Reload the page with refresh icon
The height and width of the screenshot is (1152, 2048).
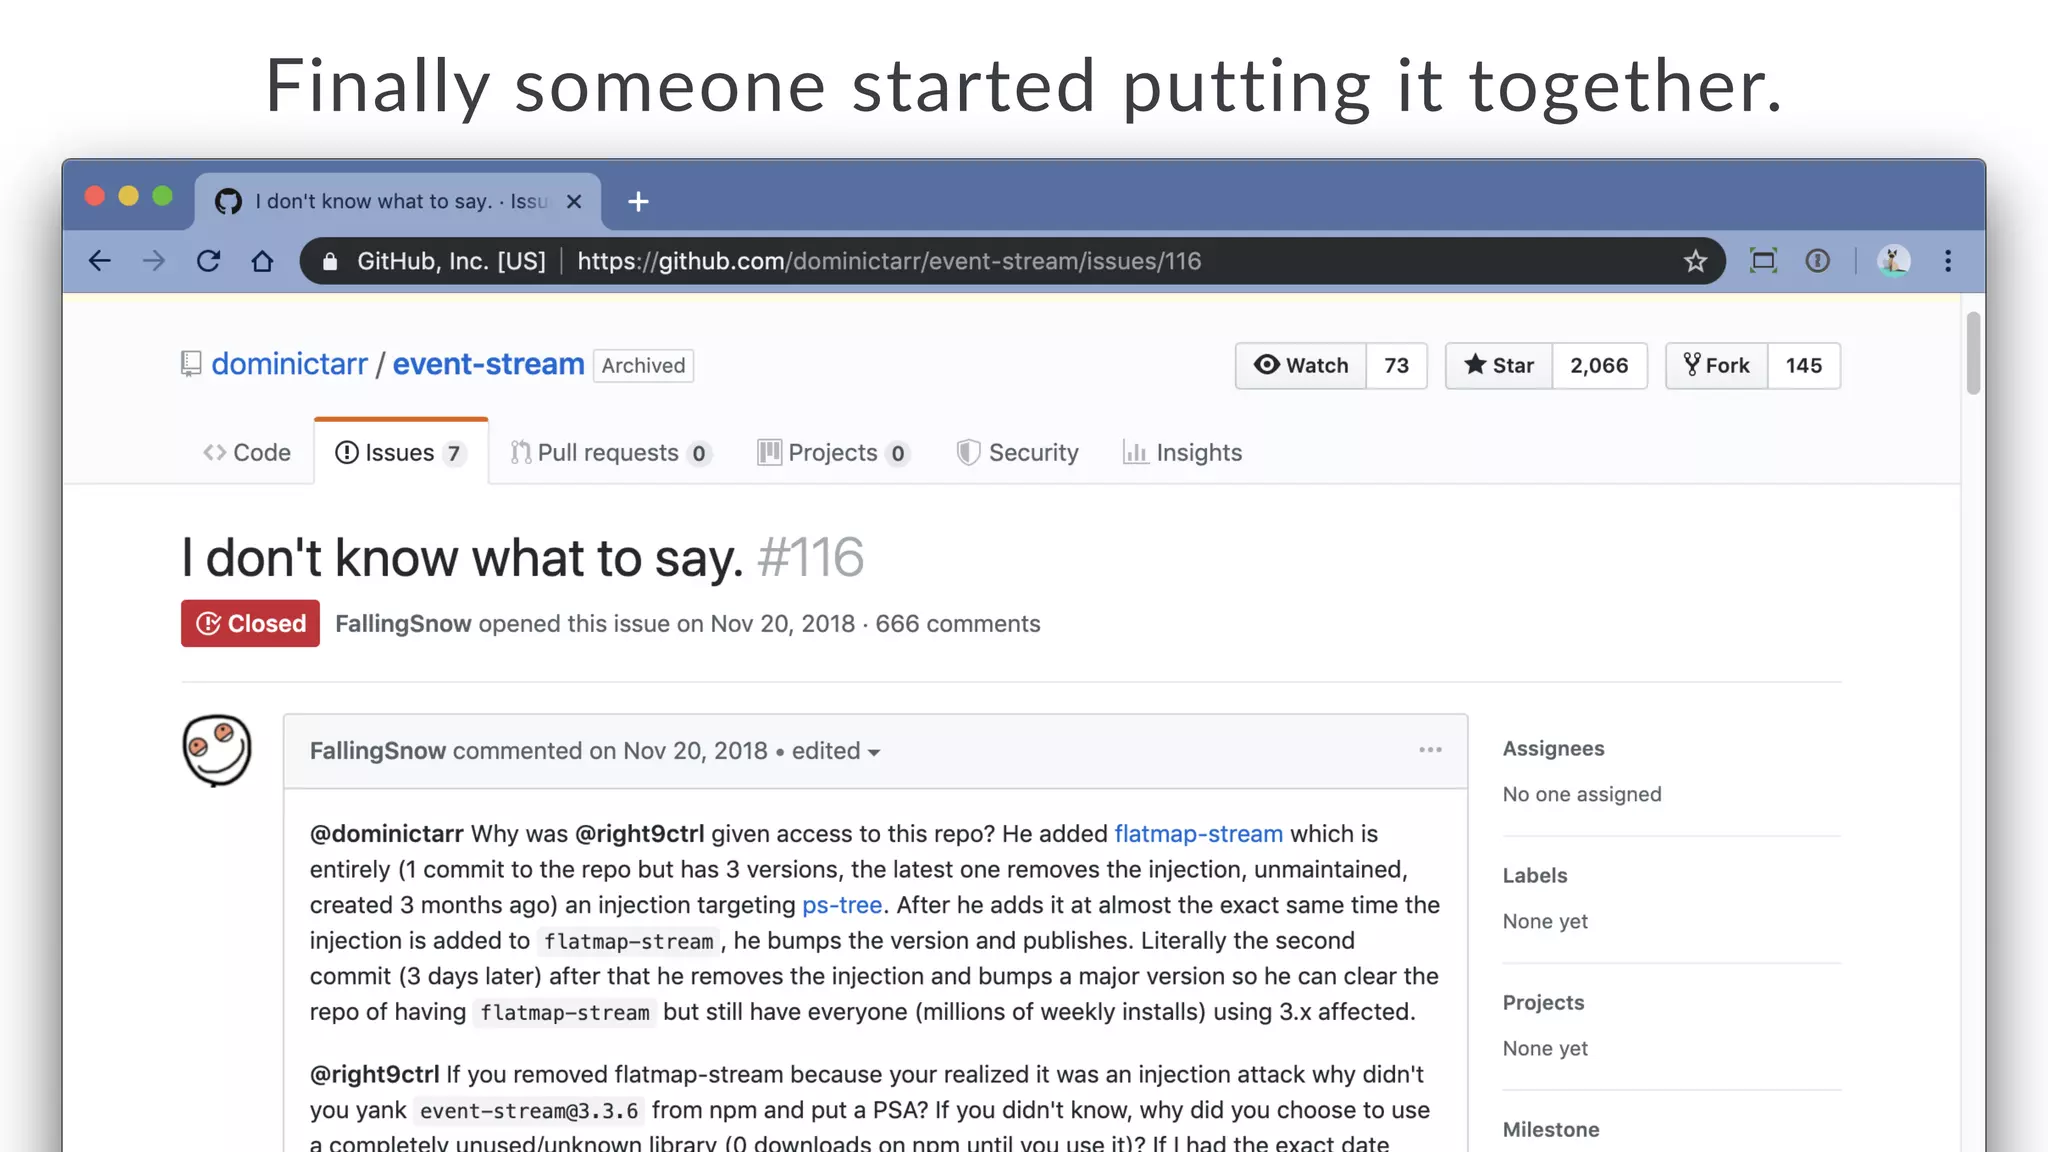(x=208, y=261)
